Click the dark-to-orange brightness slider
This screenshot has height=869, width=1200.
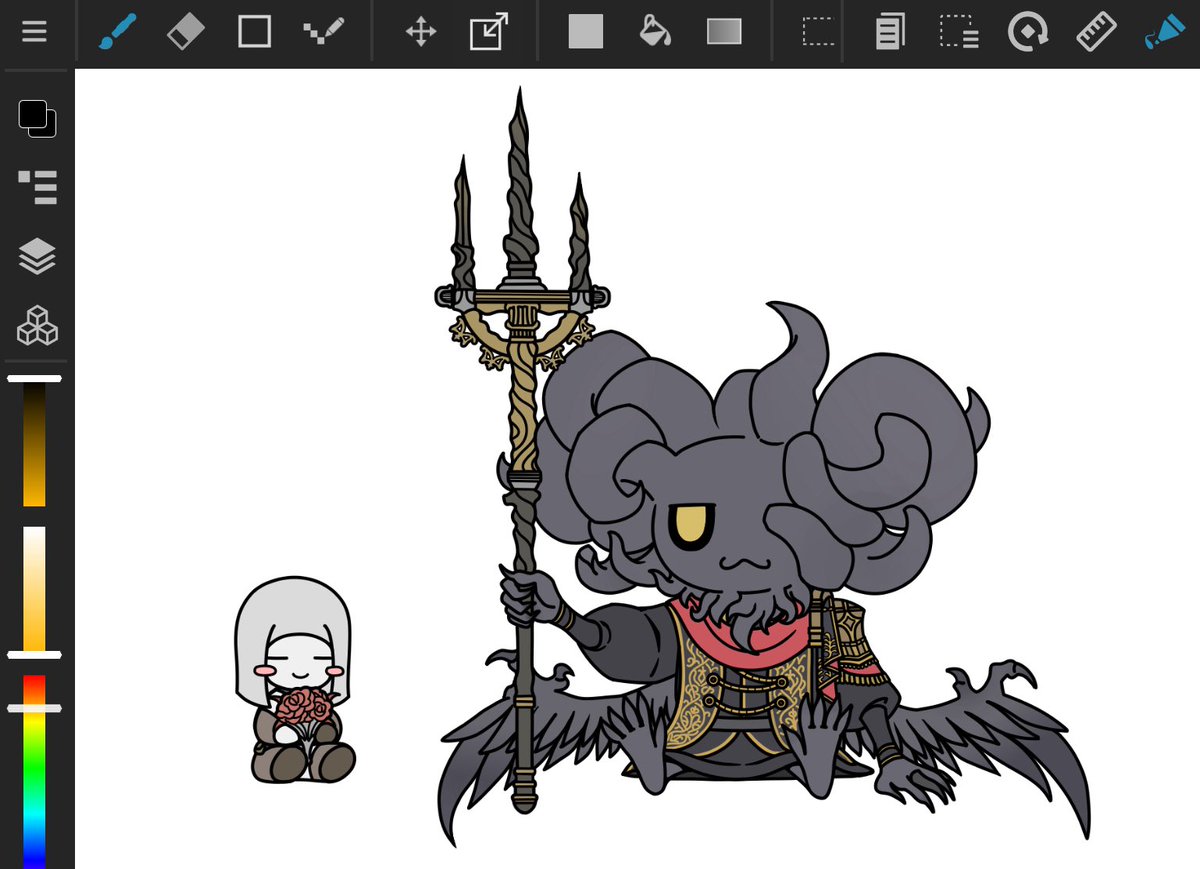tap(35, 443)
